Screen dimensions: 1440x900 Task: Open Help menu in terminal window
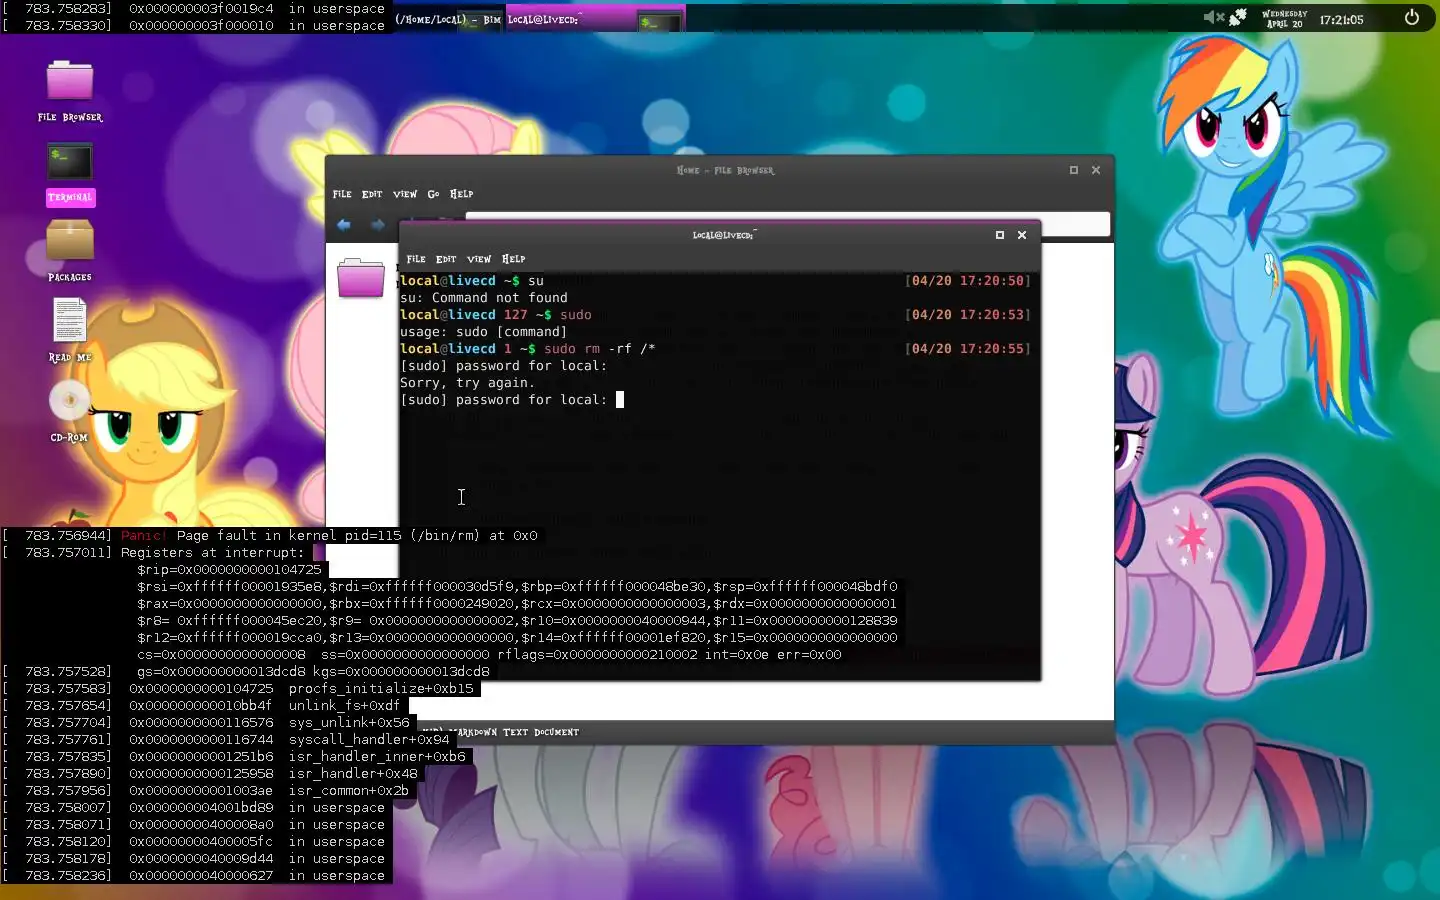coord(513,259)
